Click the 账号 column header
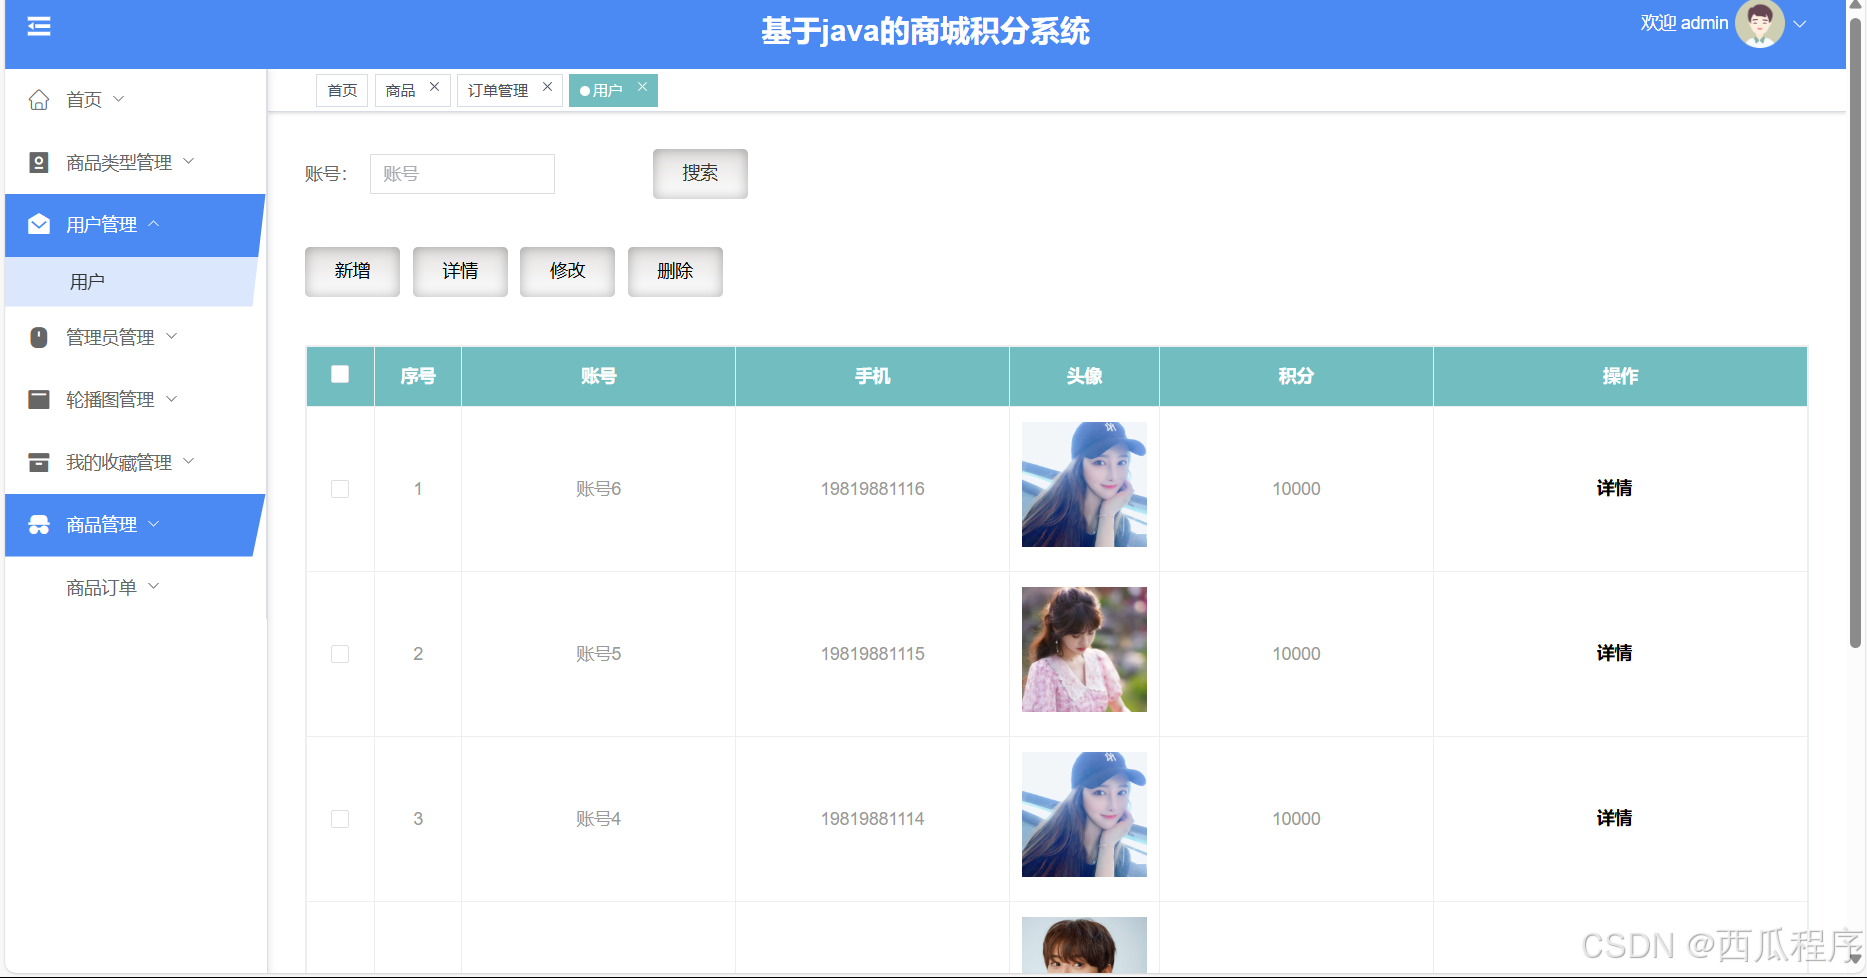1867x978 pixels. 598,376
